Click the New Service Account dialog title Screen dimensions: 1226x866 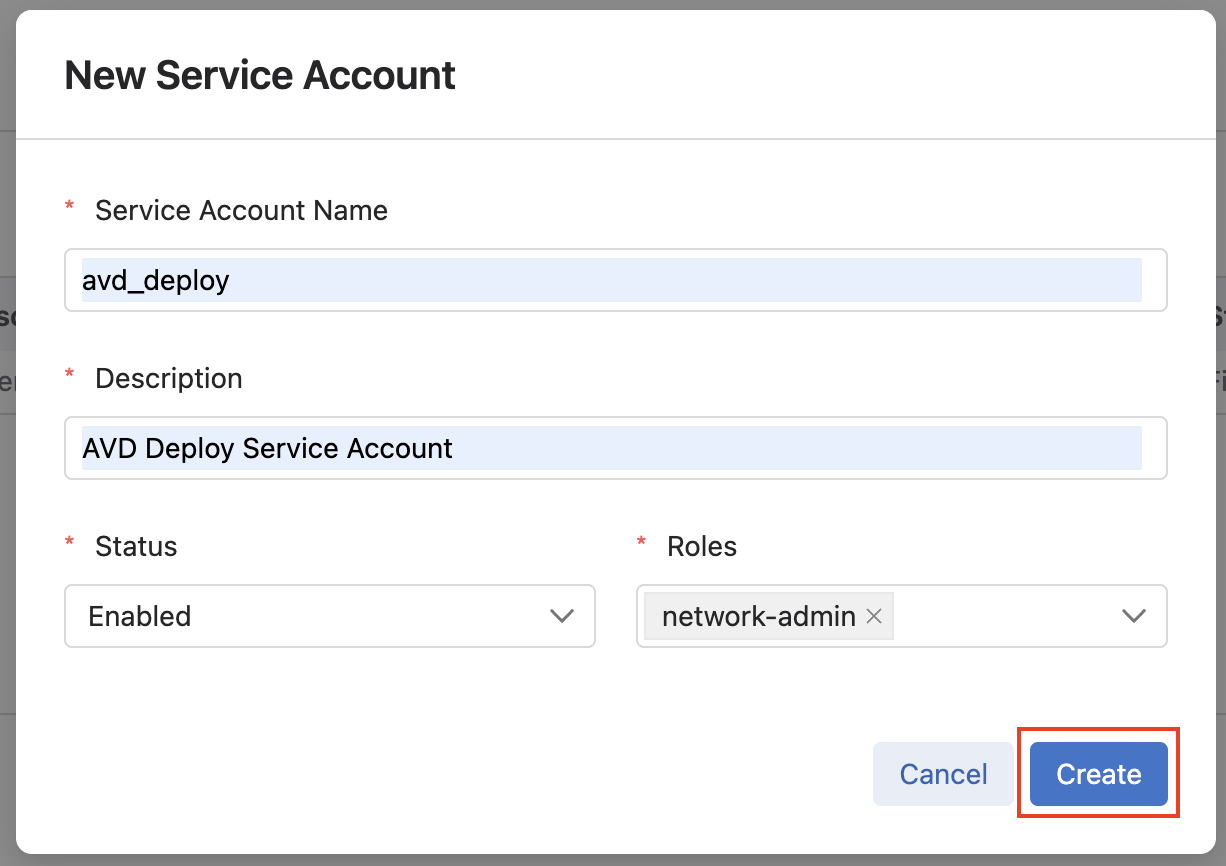coord(260,75)
